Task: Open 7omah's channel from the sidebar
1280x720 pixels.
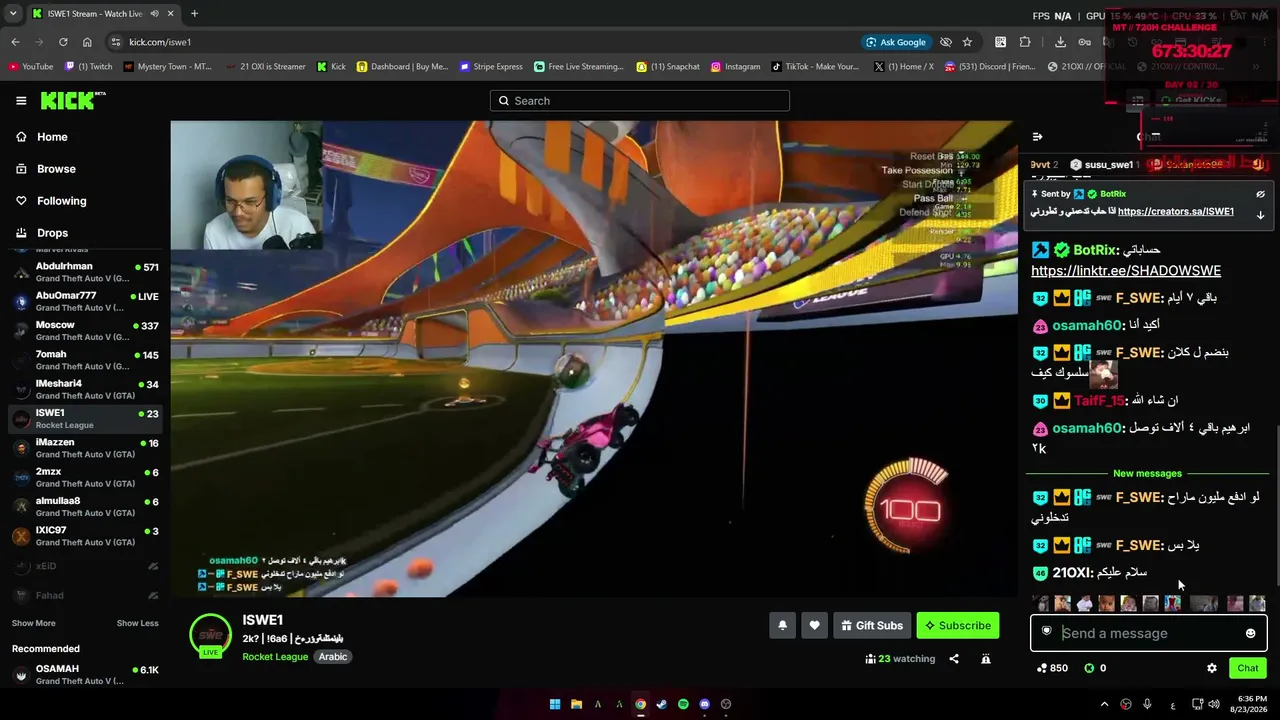Action: pyautogui.click(x=85, y=360)
